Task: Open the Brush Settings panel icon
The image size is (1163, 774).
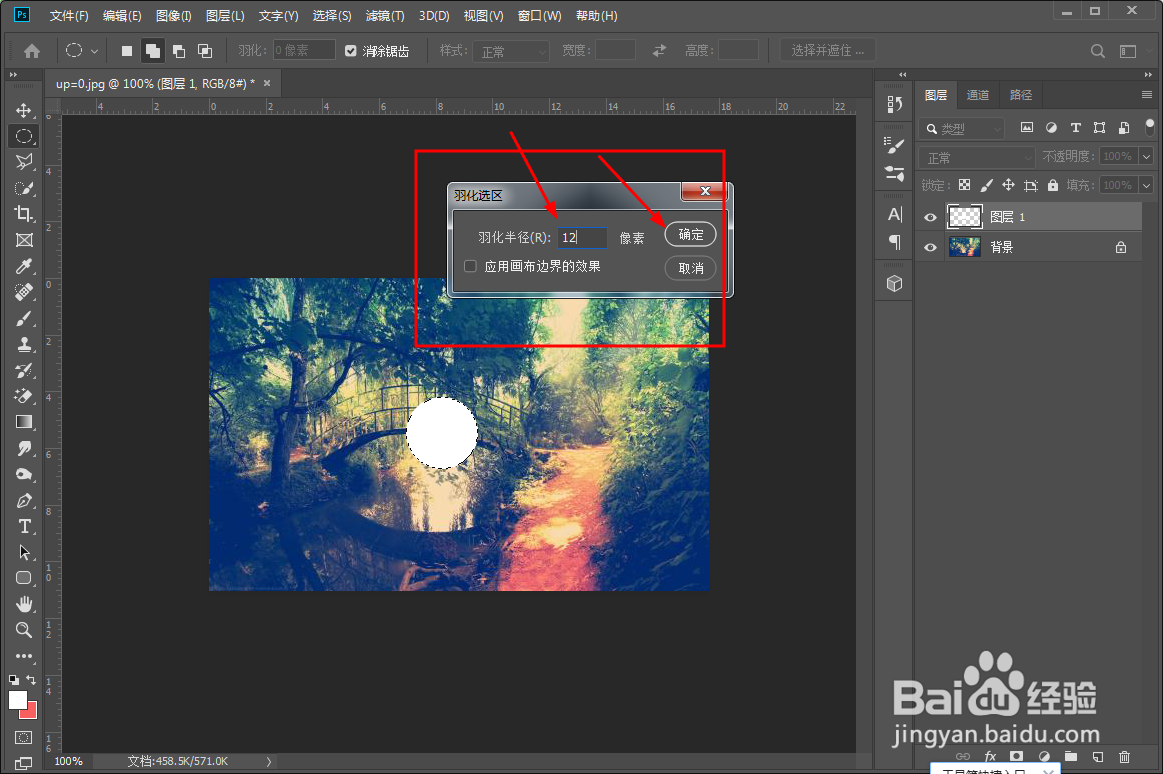Action: click(895, 145)
